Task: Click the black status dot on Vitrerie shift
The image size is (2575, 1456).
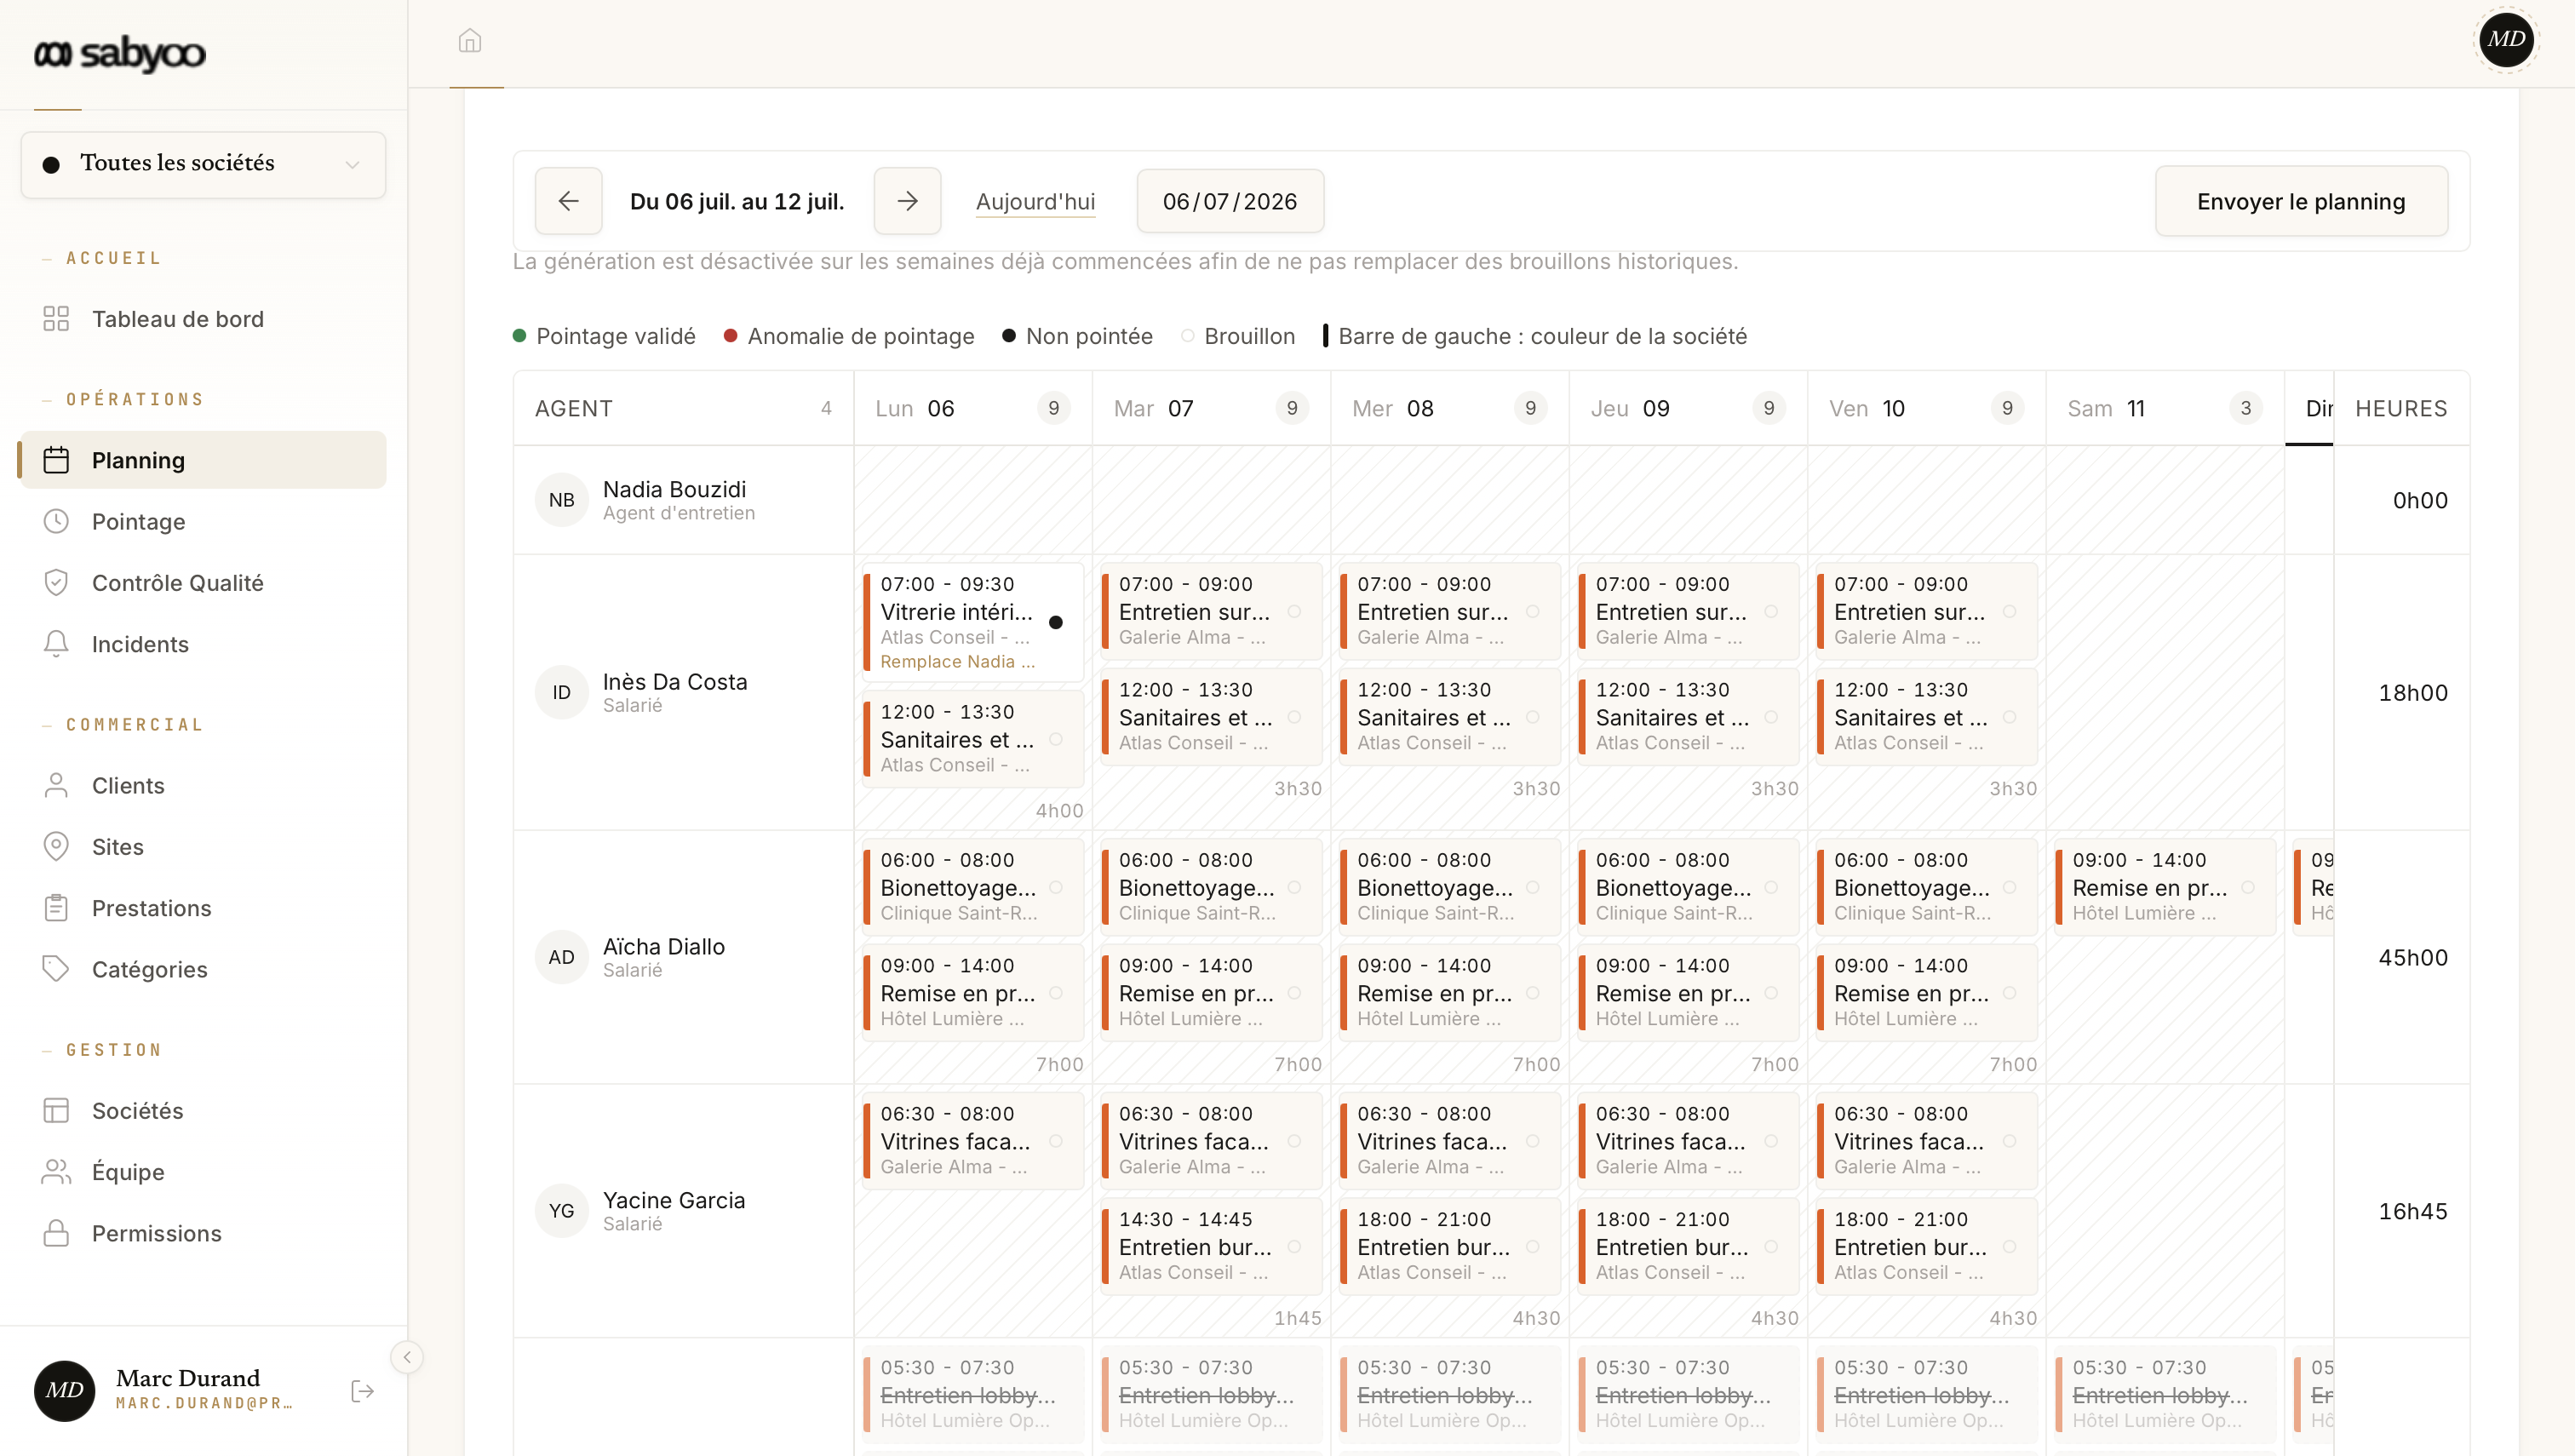Action: (x=1056, y=622)
